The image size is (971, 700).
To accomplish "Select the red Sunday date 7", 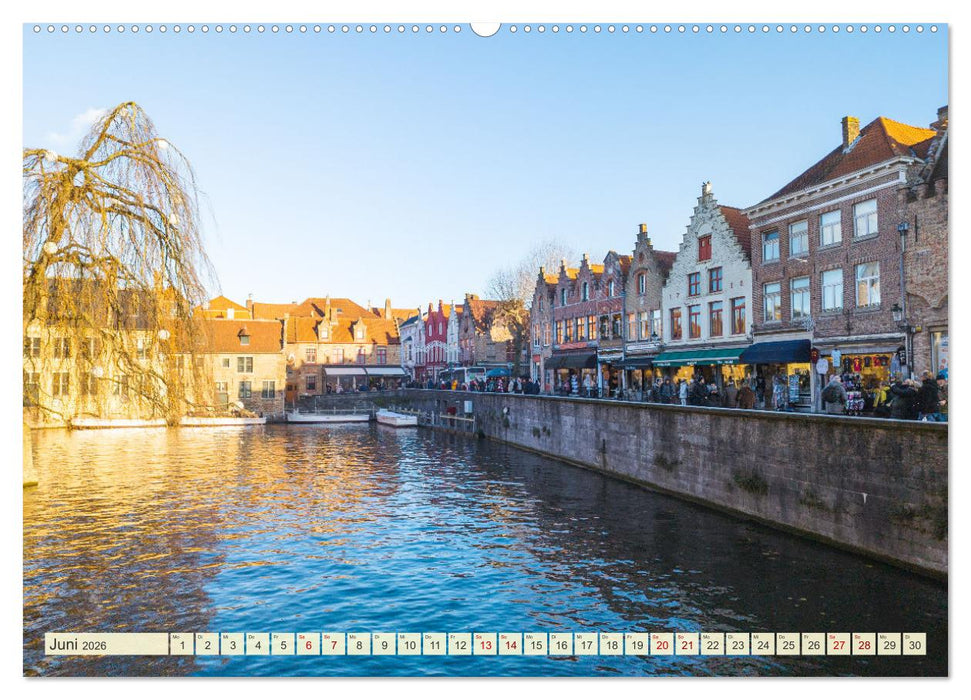I will tap(333, 644).
